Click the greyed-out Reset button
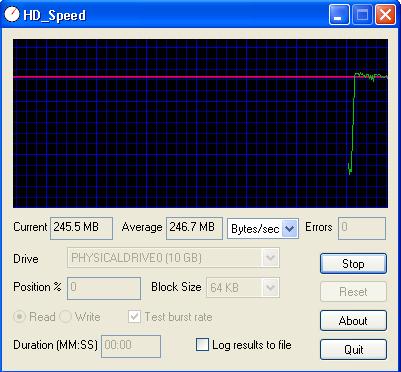This screenshot has width=401, height=372. point(353,292)
